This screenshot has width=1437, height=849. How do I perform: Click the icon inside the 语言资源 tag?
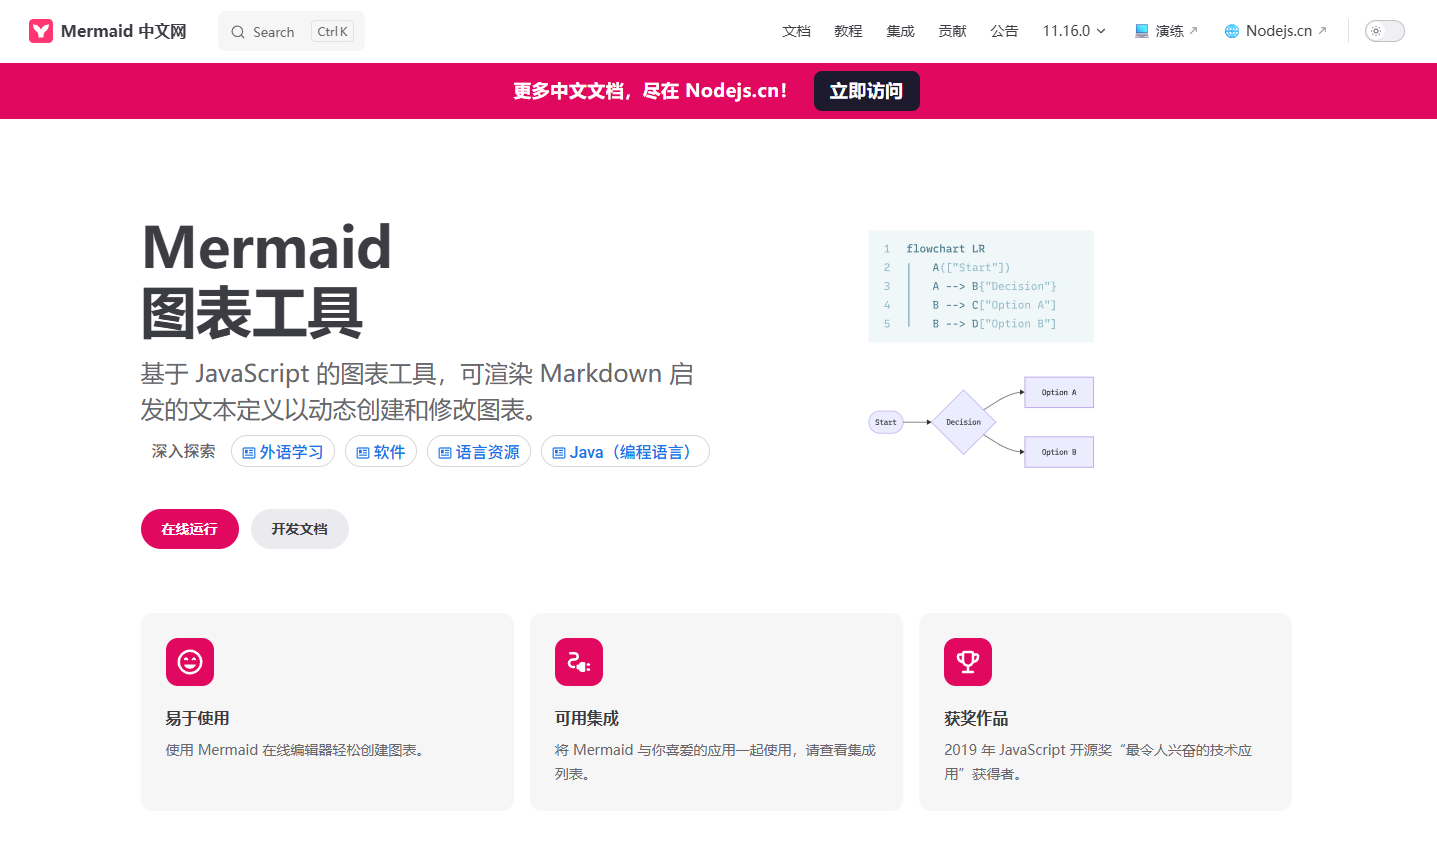pyautogui.click(x=445, y=453)
